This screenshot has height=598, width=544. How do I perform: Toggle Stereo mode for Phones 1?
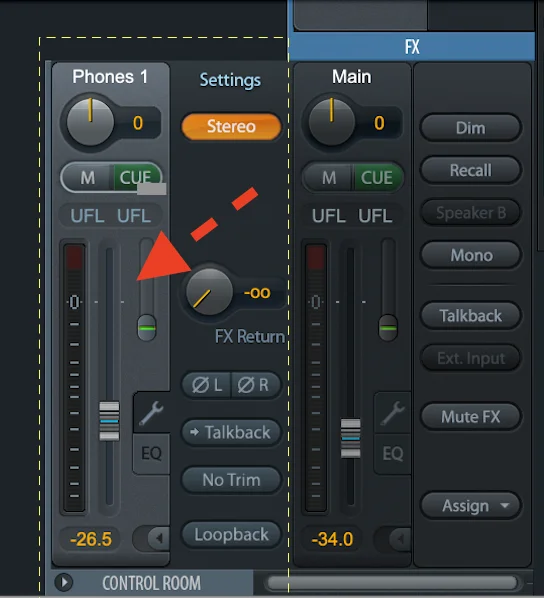(231, 126)
